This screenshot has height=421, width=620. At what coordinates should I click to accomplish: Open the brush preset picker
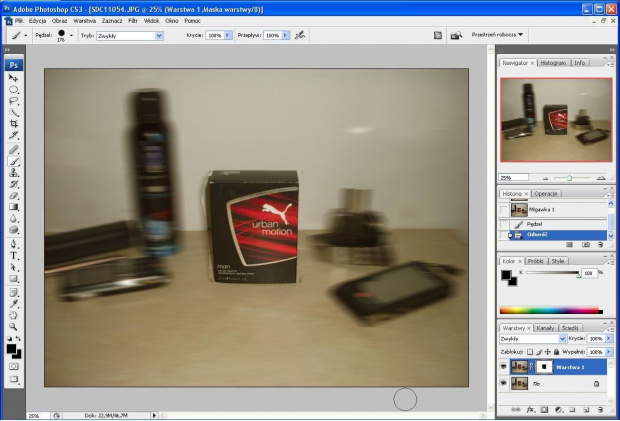[71, 36]
